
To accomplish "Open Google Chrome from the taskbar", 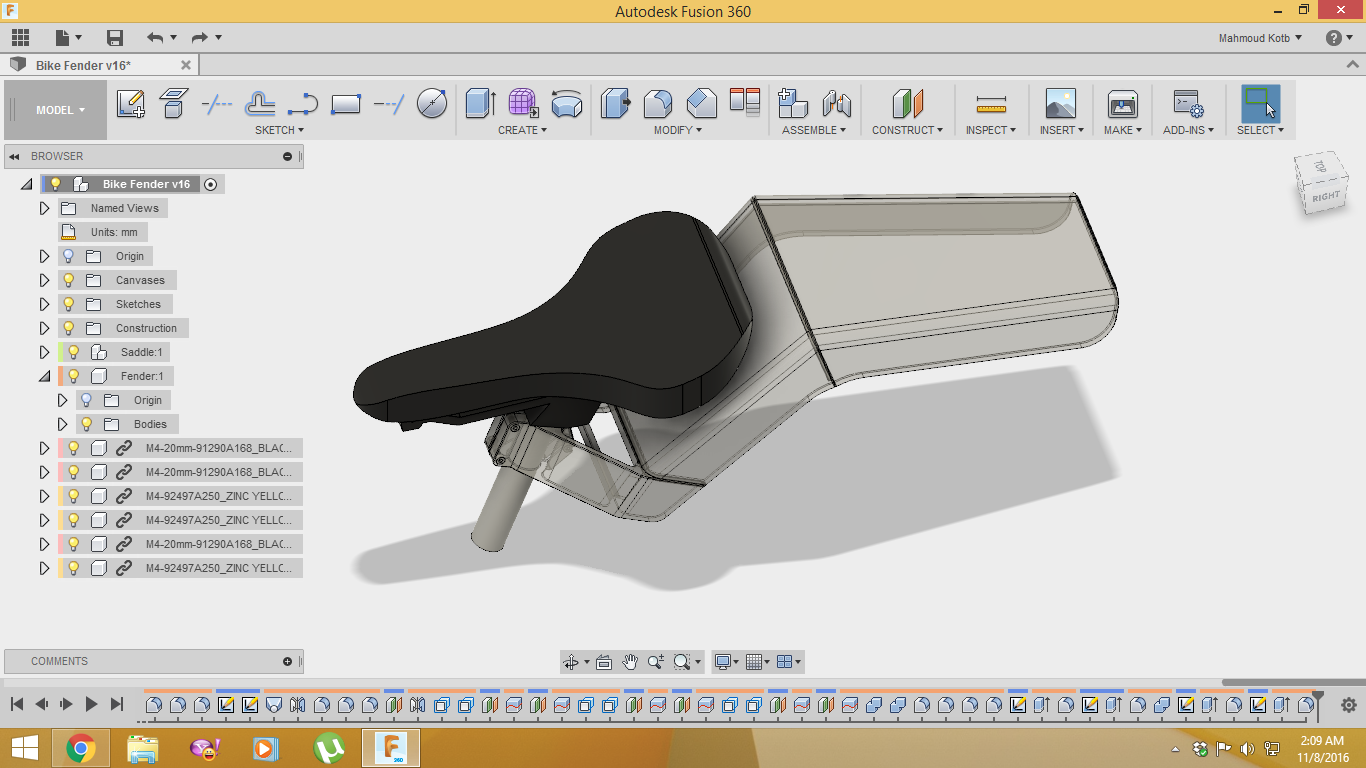I will click(81, 748).
